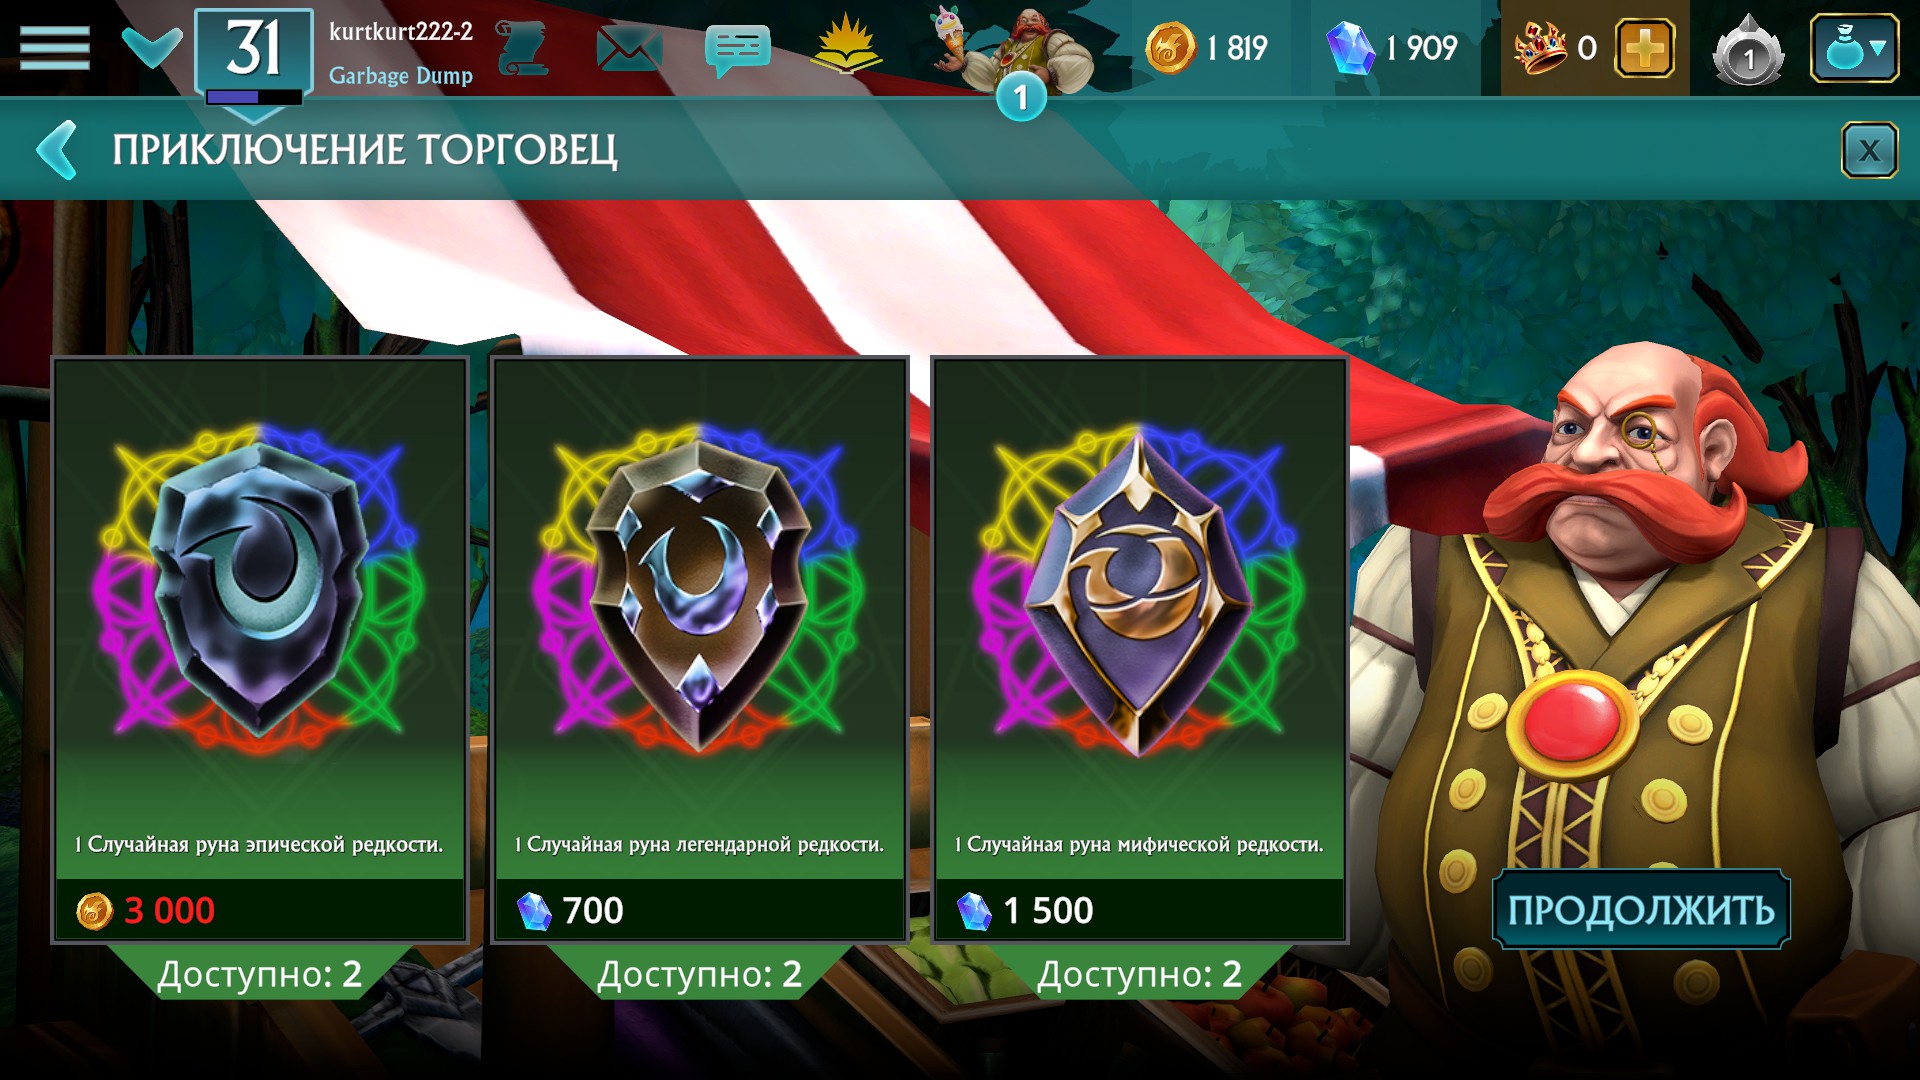Open the chat speech bubble
The height and width of the screenshot is (1080, 1920).
point(738,50)
